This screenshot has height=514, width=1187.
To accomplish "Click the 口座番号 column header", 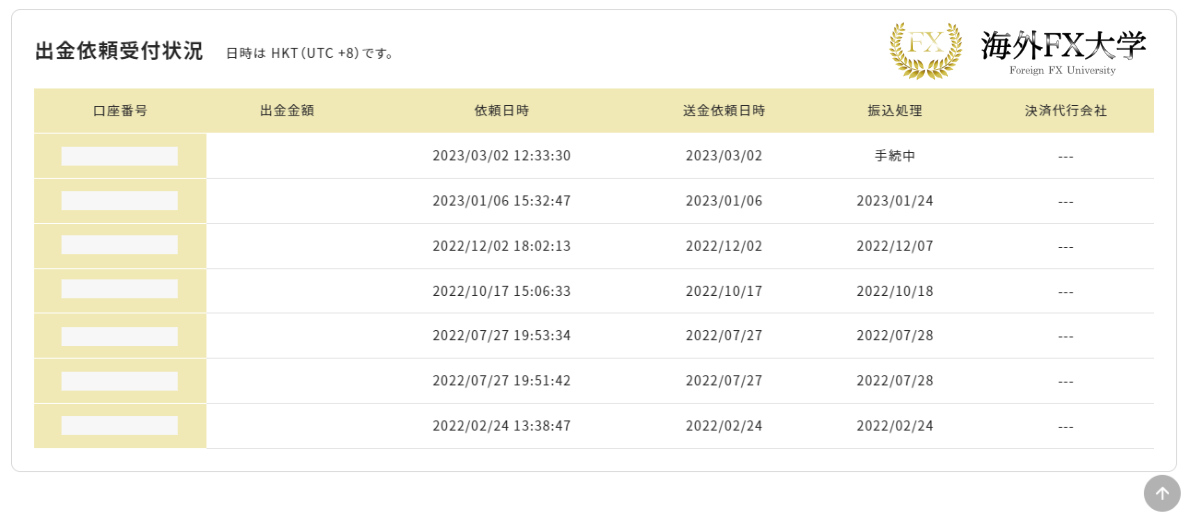I will pos(120,111).
